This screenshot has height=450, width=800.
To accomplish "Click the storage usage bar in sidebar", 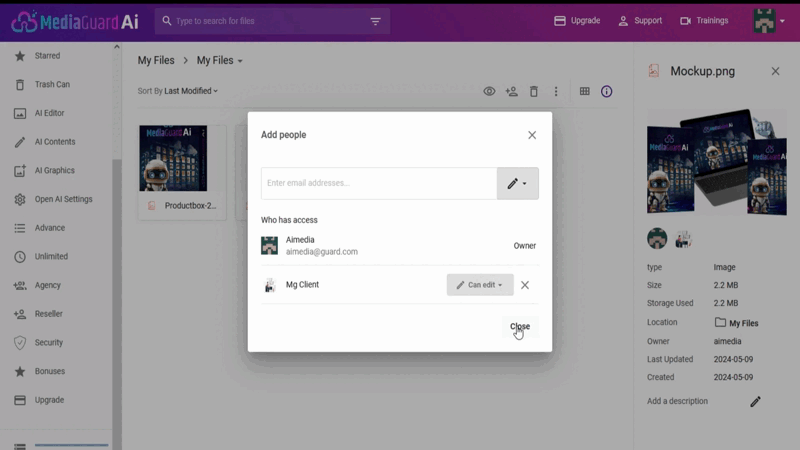I will 71,445.
